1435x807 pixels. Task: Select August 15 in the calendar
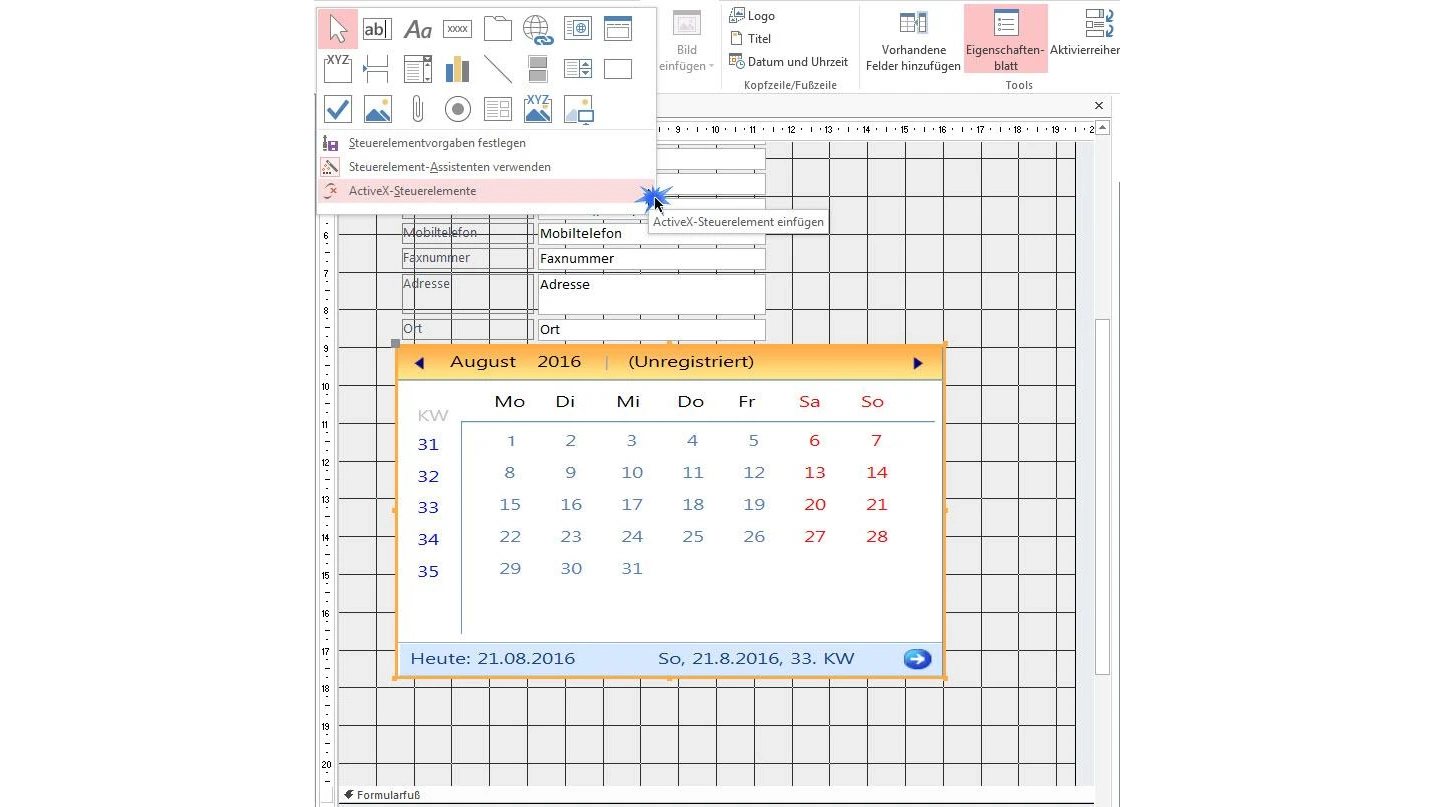pyautogui.click(x=510, y=505)
